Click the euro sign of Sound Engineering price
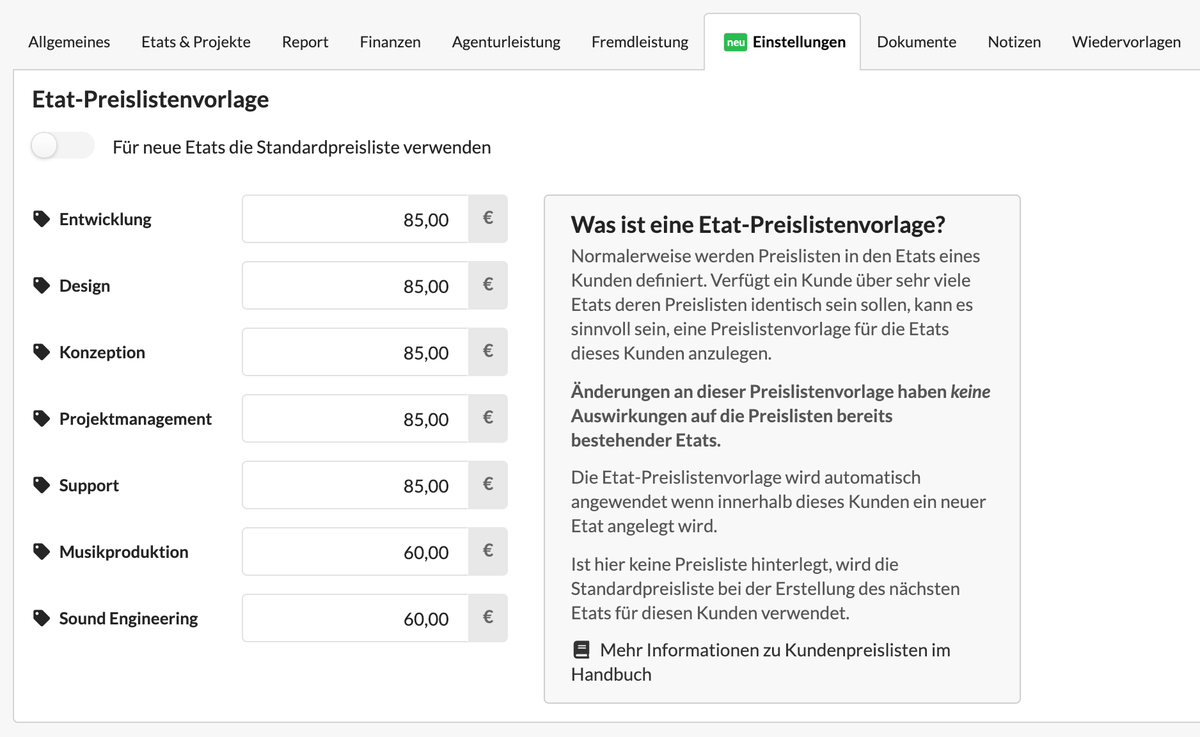This screenshot has width=1200, height=737. 488,618
